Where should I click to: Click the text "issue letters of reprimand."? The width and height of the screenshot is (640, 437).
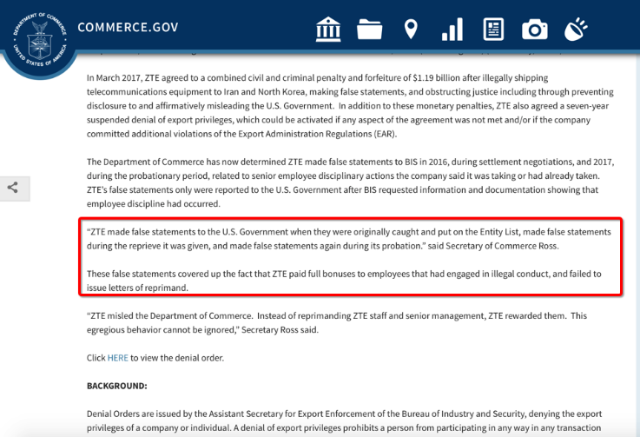pyautogui.click(x=137, y=288)
